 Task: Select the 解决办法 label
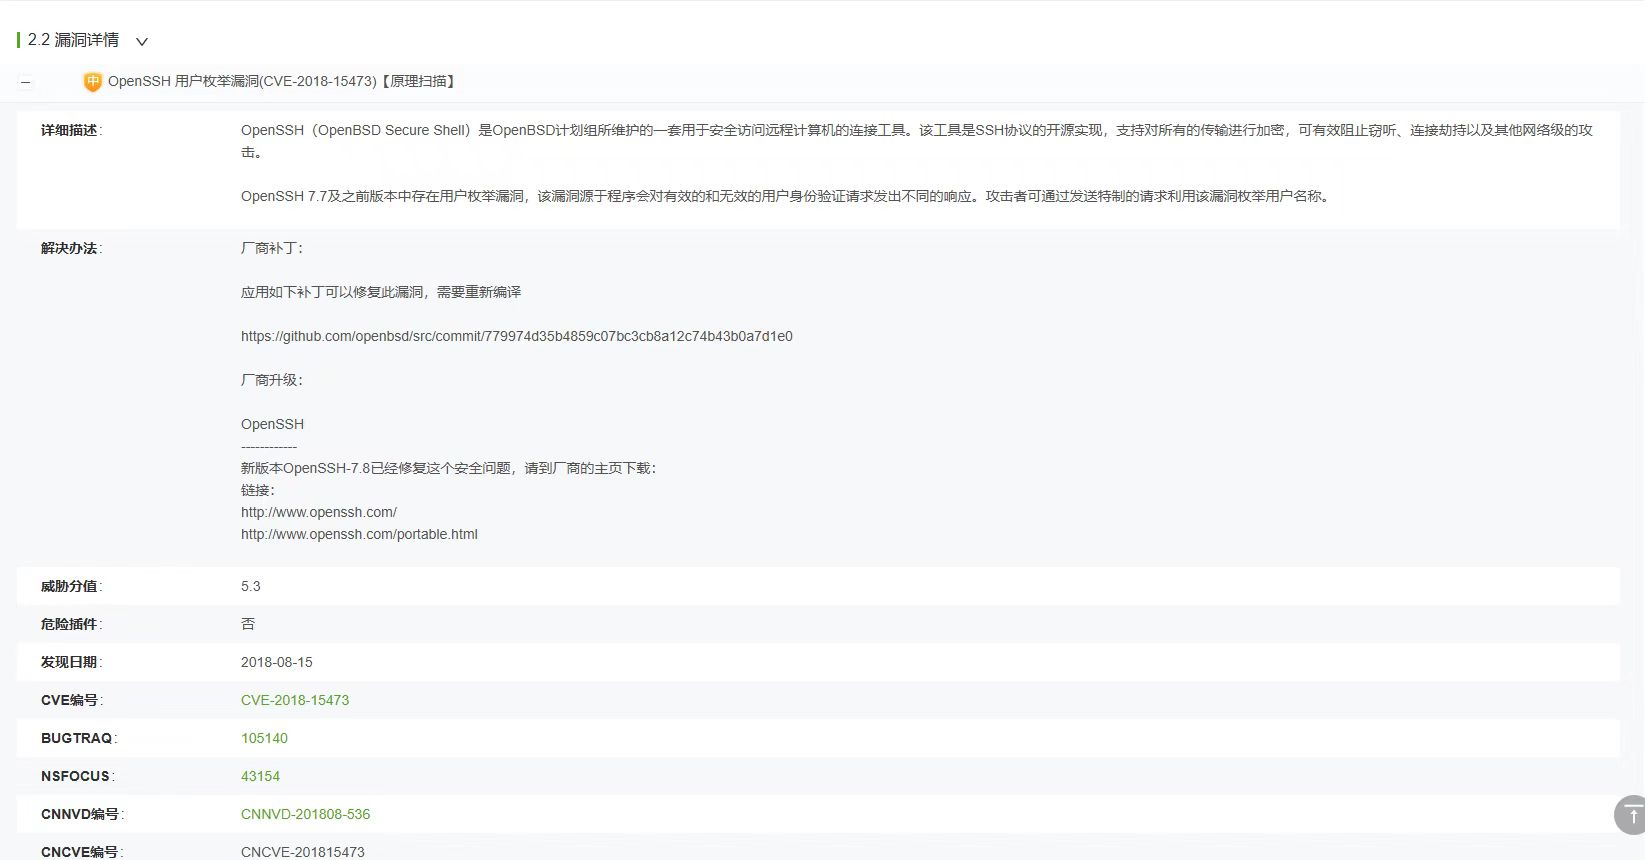coord(71,248)
